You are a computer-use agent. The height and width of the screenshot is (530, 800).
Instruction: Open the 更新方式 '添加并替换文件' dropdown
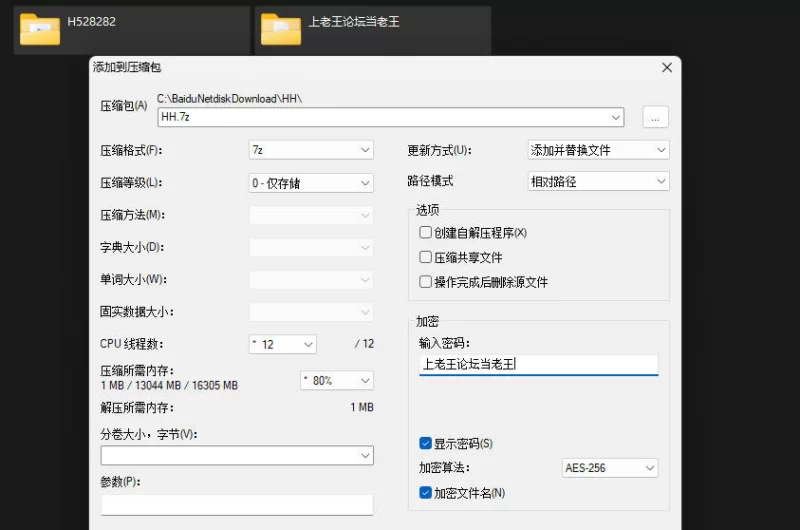pyautogui.click(x=598, y=150)
